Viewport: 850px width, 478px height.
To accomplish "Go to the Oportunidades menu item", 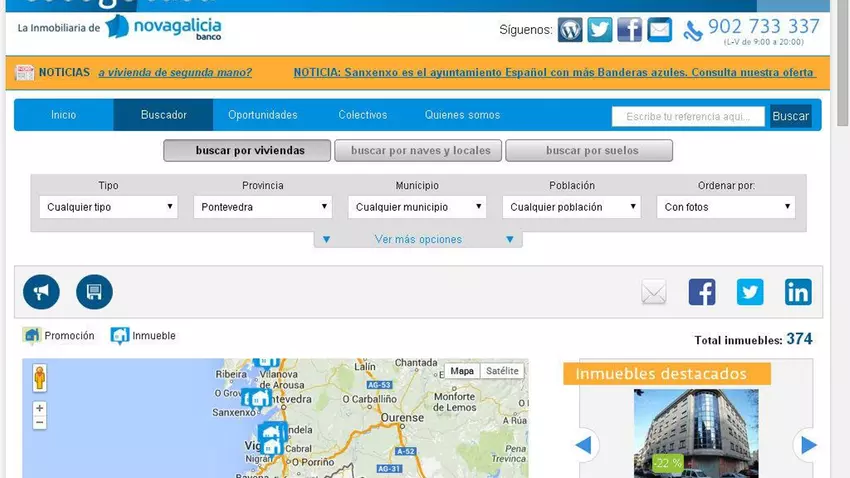I will [x=263, y=115].
